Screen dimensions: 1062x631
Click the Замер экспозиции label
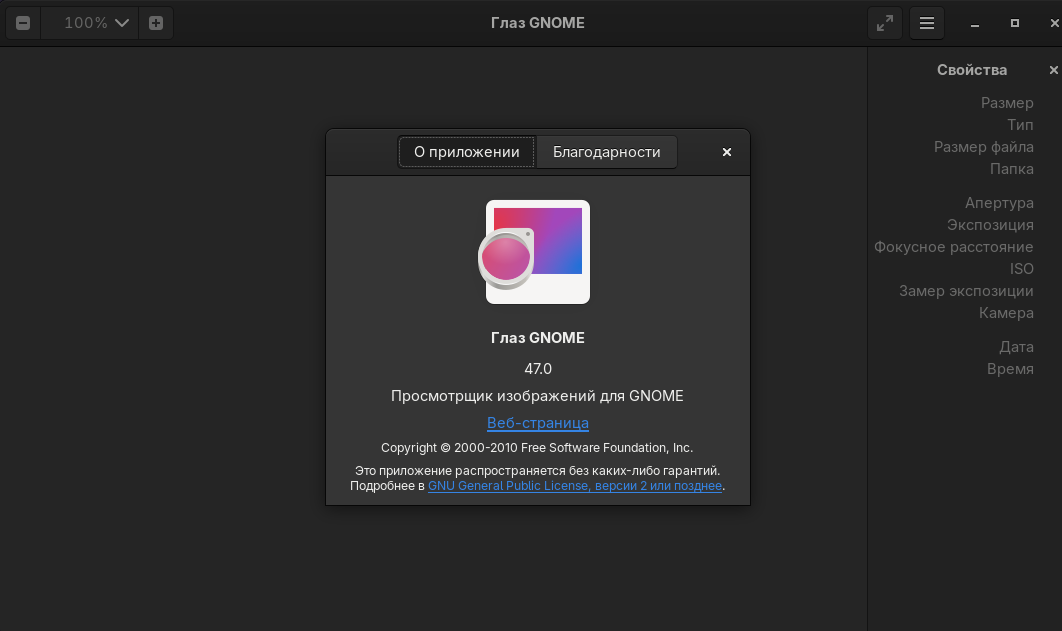click(966, 291)
